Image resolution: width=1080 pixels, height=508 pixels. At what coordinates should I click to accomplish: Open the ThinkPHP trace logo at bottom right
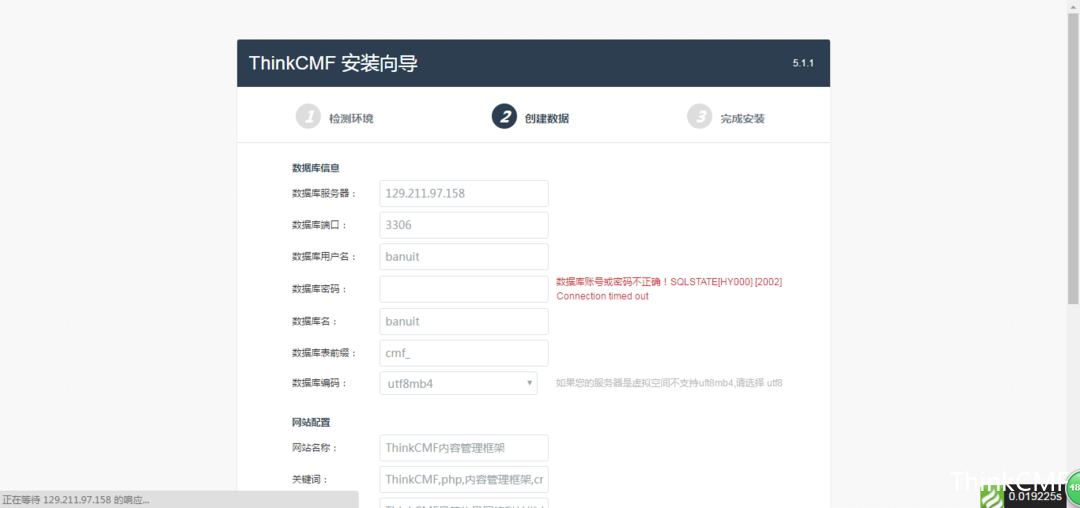[992, 496]
